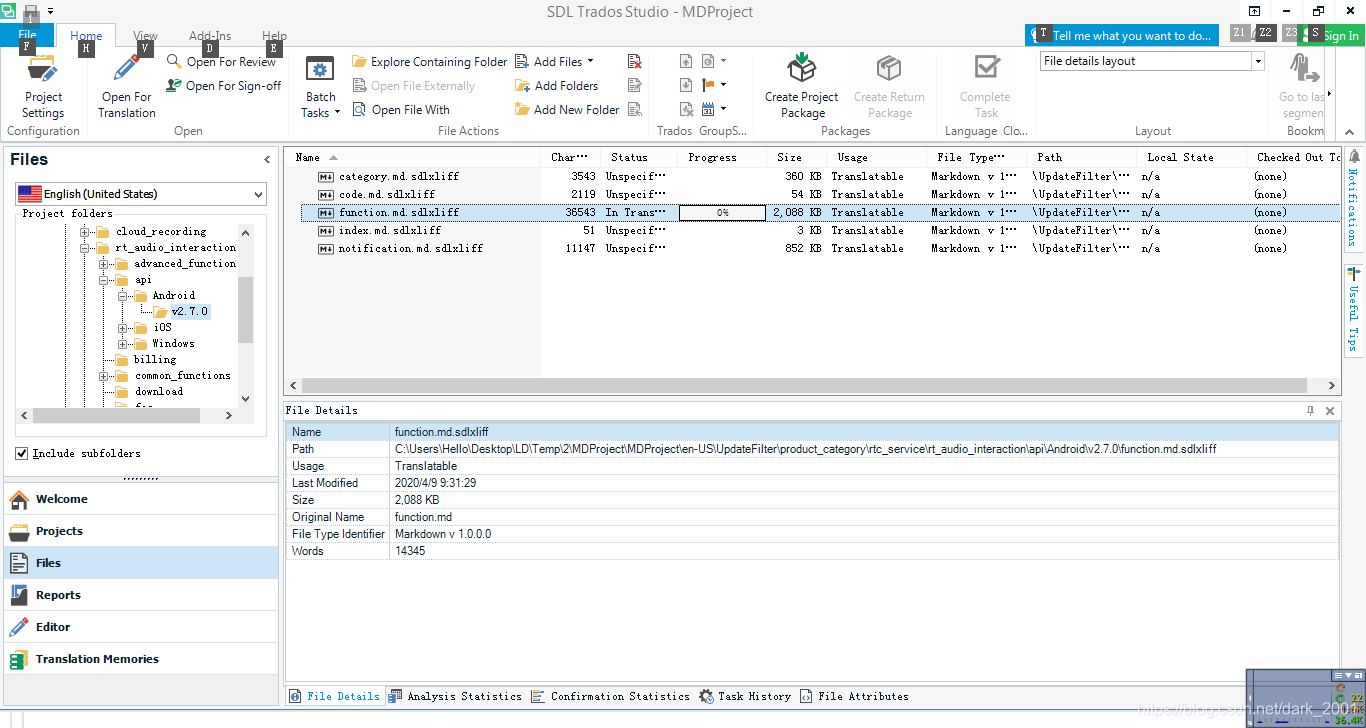The image size is (1366, 728).
Task: Open the Useful Tips side panel
Action: [1354, 310]
